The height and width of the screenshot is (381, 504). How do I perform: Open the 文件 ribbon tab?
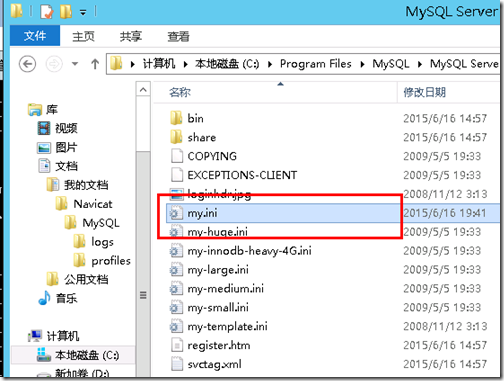[35, 36]
